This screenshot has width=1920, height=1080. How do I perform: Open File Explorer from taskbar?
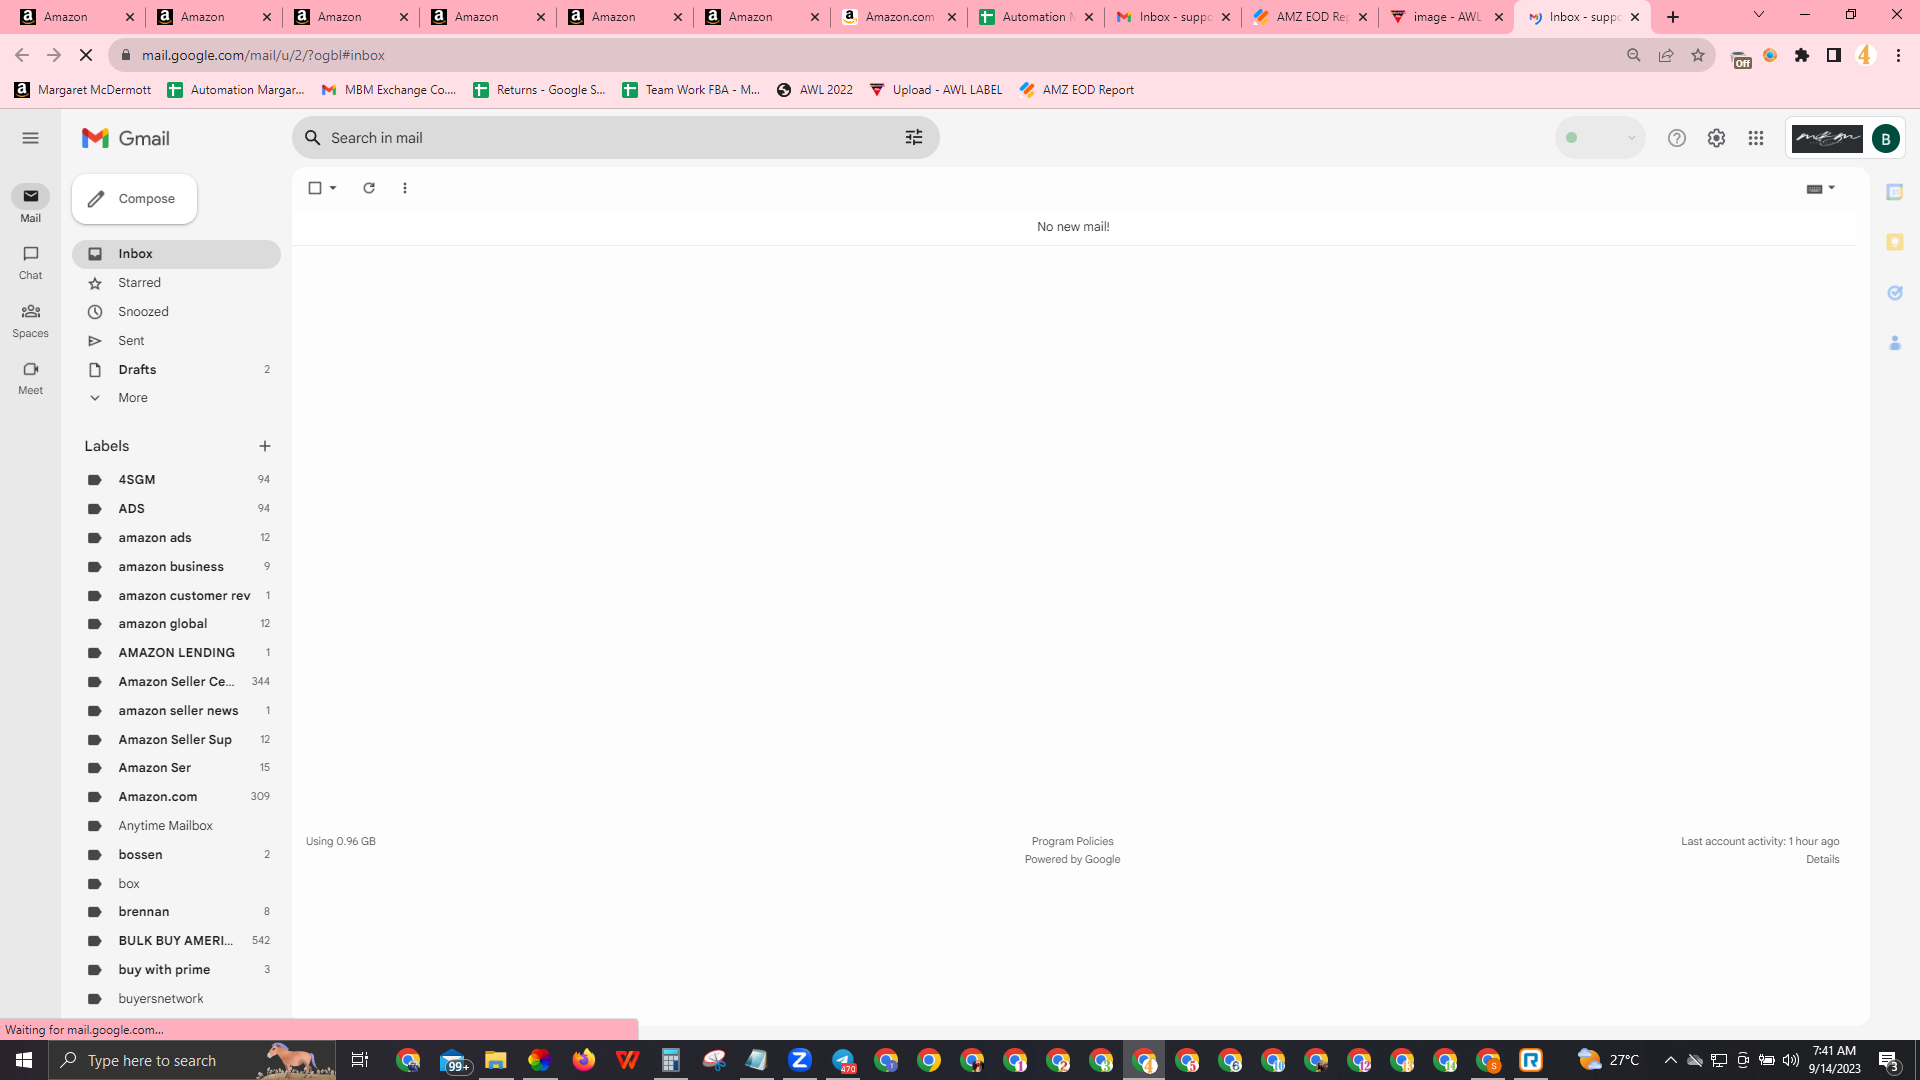pos(496,1060)
